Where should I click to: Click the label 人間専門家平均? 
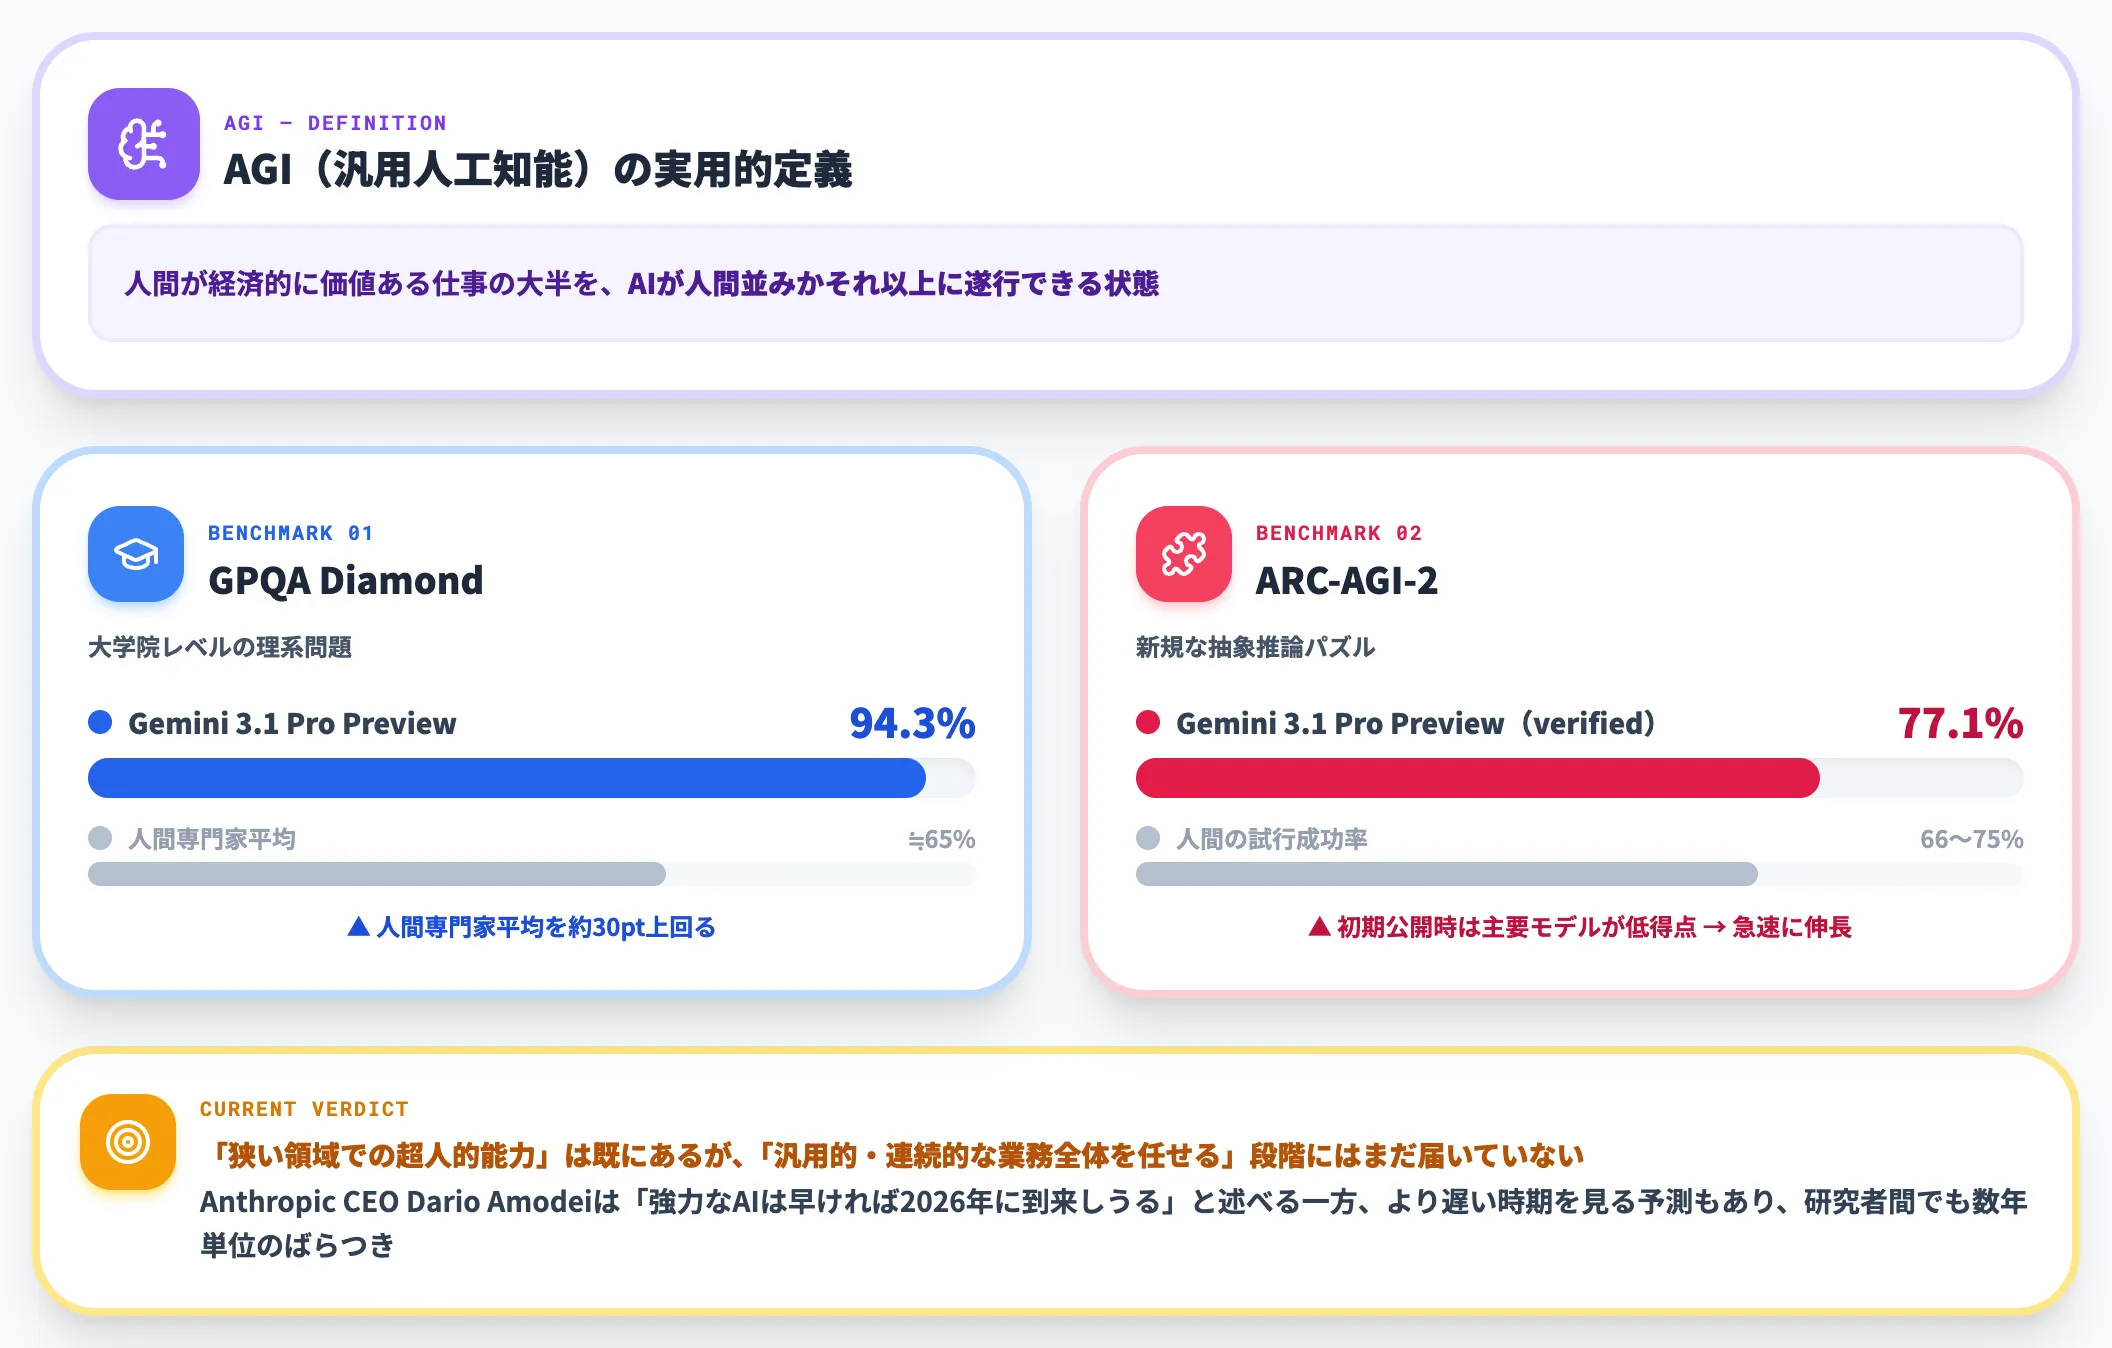pyautogui.click(x=212, y=839)
